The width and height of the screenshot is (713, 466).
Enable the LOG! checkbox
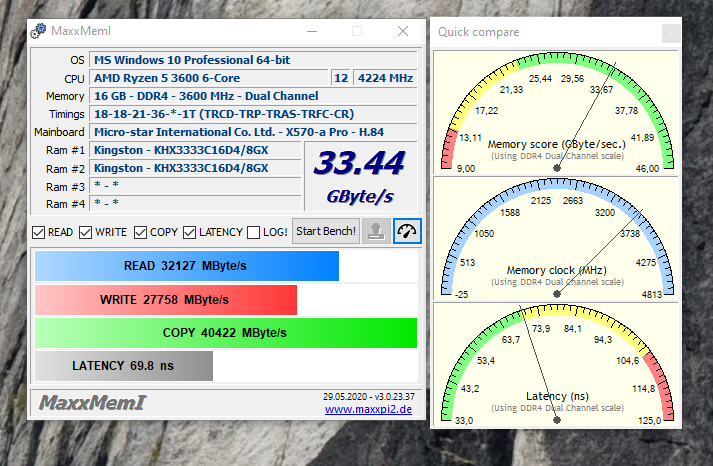(x=253, y=232)
